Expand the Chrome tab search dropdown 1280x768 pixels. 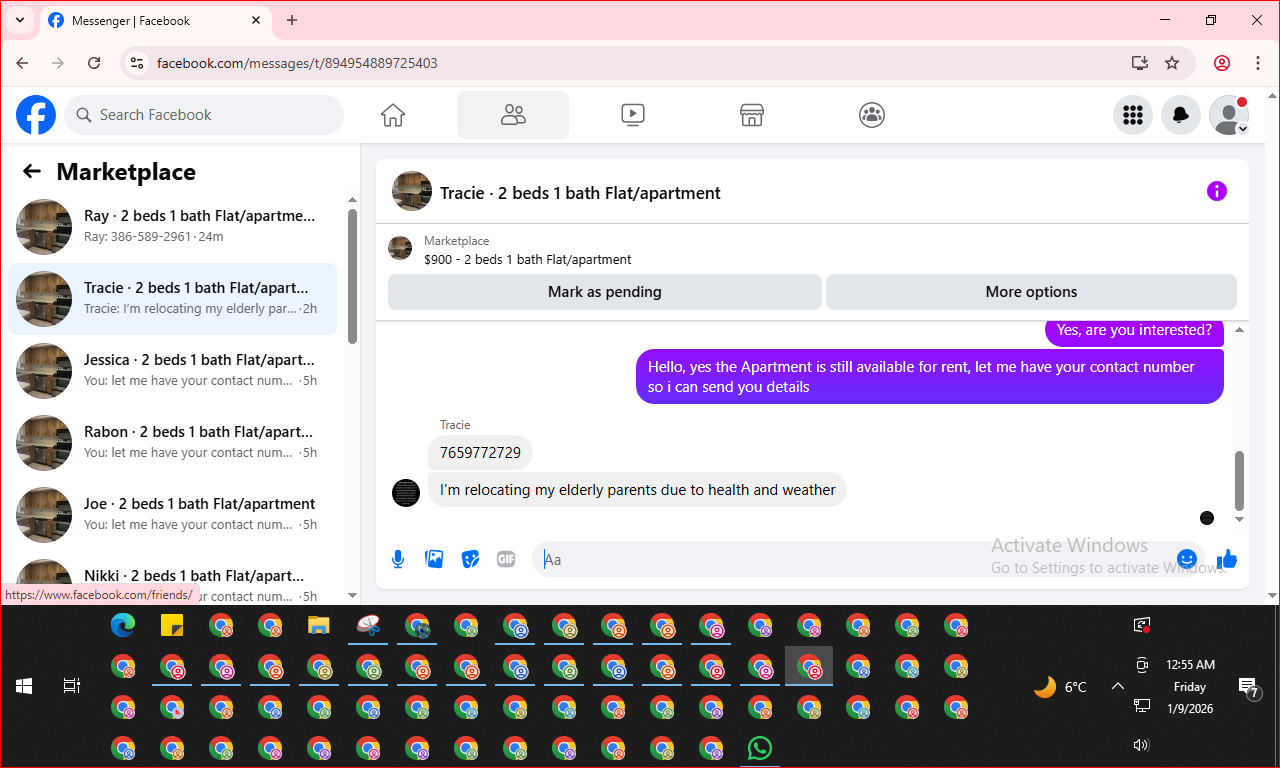20,20
